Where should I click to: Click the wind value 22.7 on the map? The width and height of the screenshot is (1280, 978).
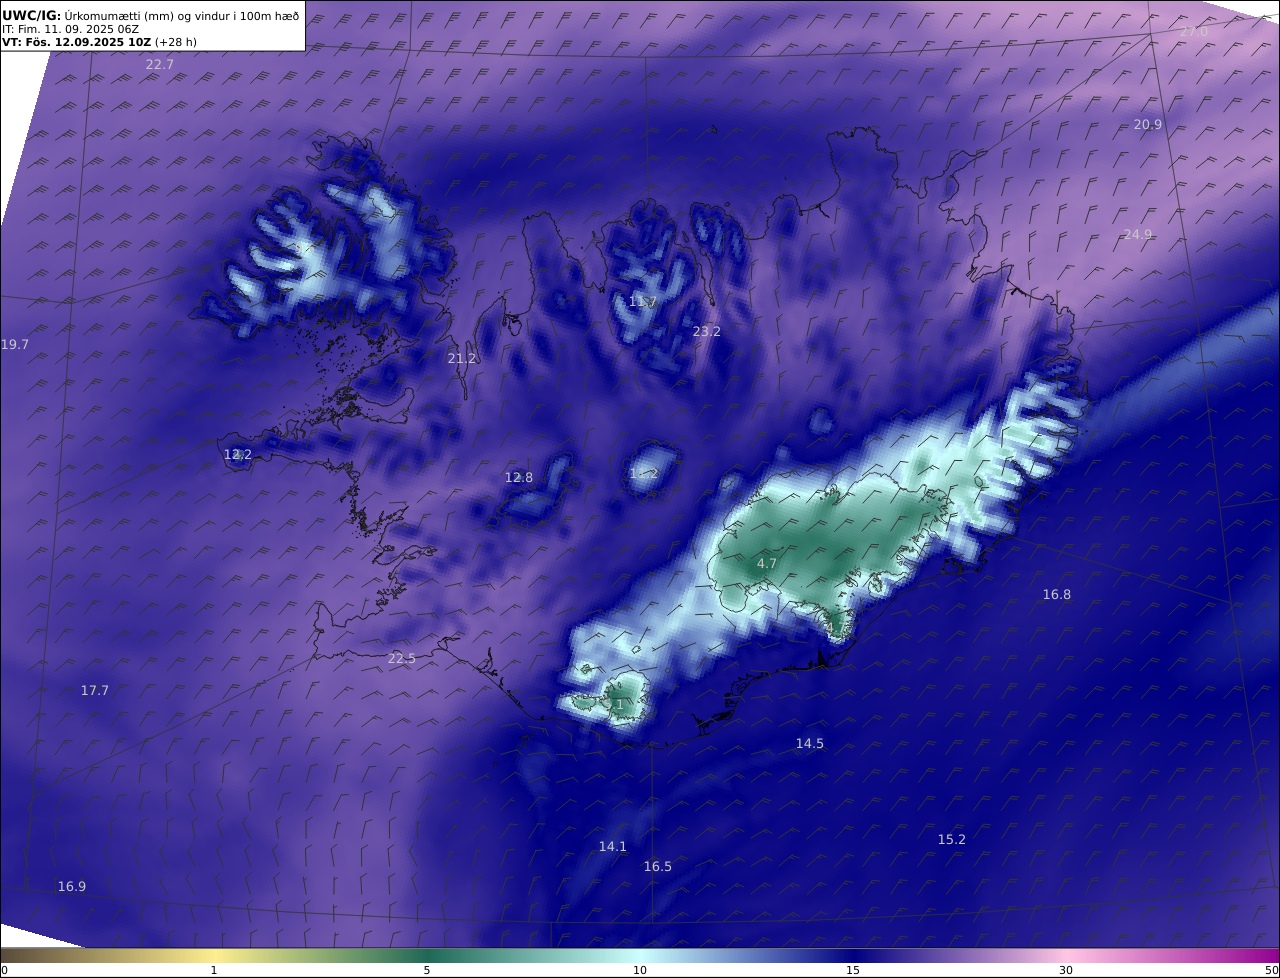(x=159, y=64)
